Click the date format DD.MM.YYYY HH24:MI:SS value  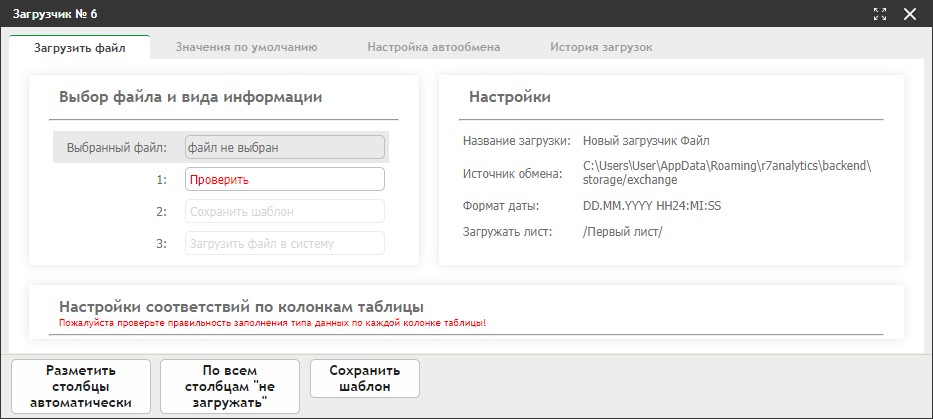point(652,206)
